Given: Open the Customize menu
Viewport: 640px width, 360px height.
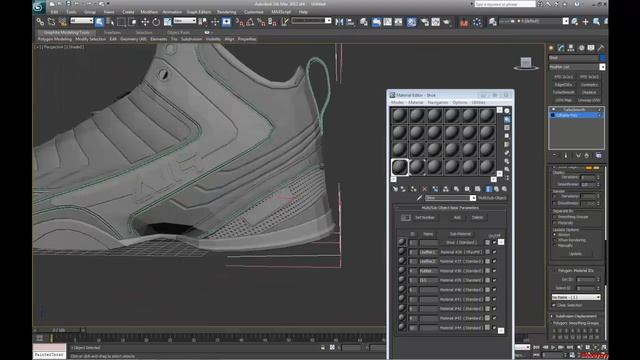Looking at the screenshot, I should 253,12.
